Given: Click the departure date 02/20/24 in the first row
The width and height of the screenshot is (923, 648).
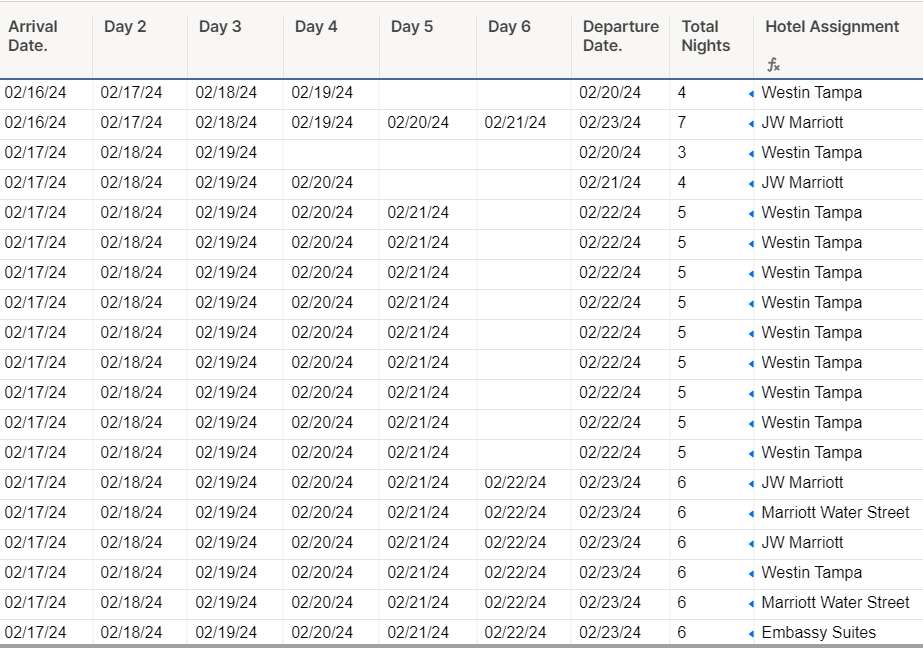Looking at the screenshot, I should pyautogui.click(x=610, y=92).
